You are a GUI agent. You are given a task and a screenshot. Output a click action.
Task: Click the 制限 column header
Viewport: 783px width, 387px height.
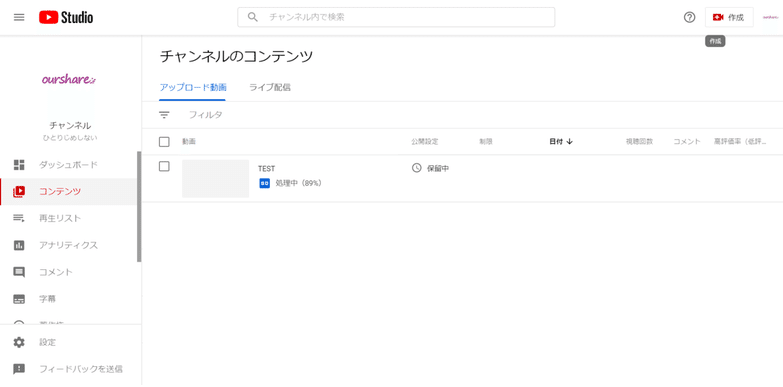(x=486, y=142)
